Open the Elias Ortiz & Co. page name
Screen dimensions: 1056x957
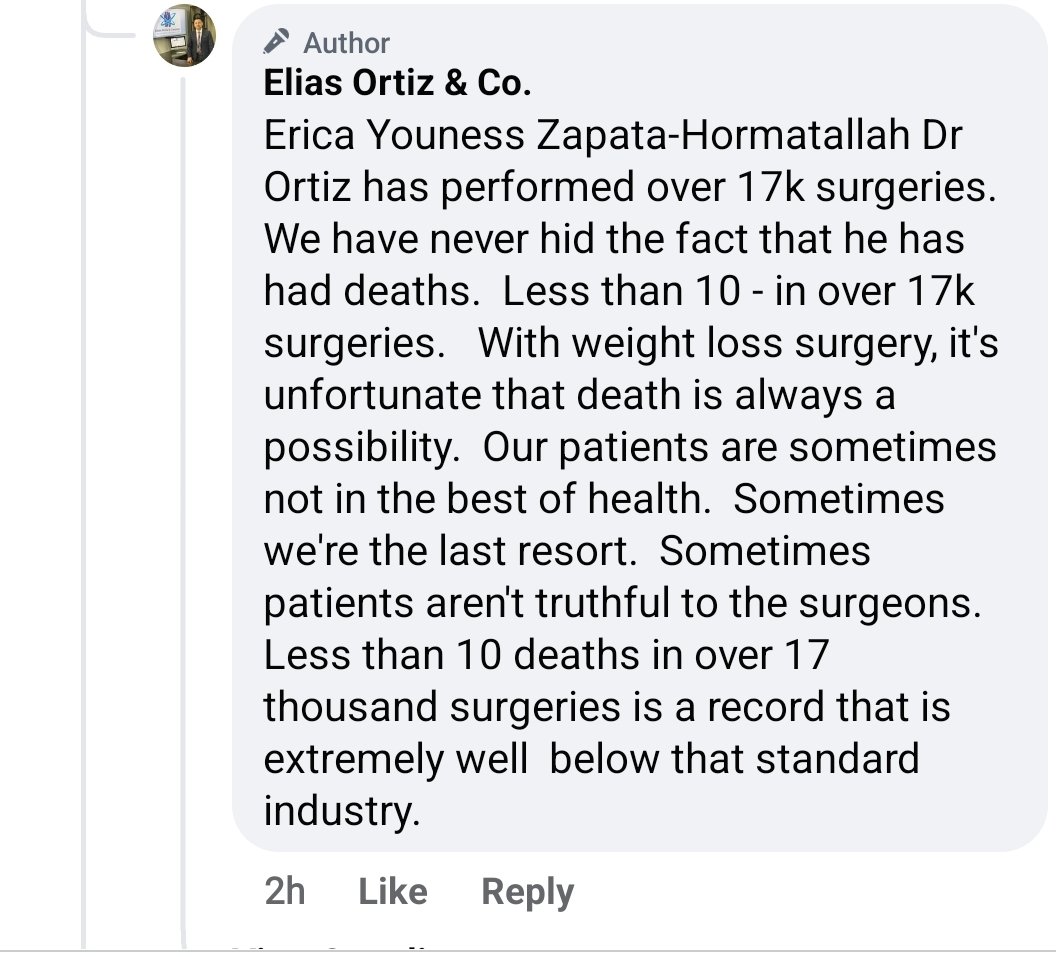(397, 83)
